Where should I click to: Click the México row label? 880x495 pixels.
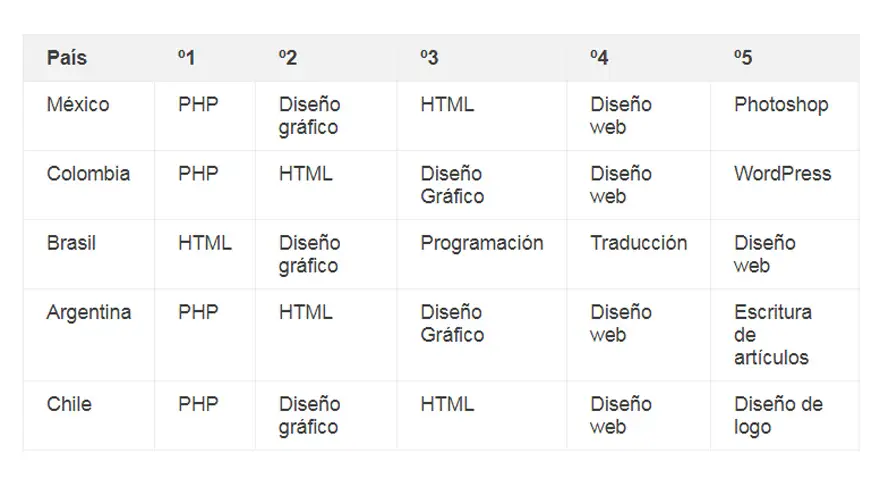pyautogui.click(x=78, y=104)
